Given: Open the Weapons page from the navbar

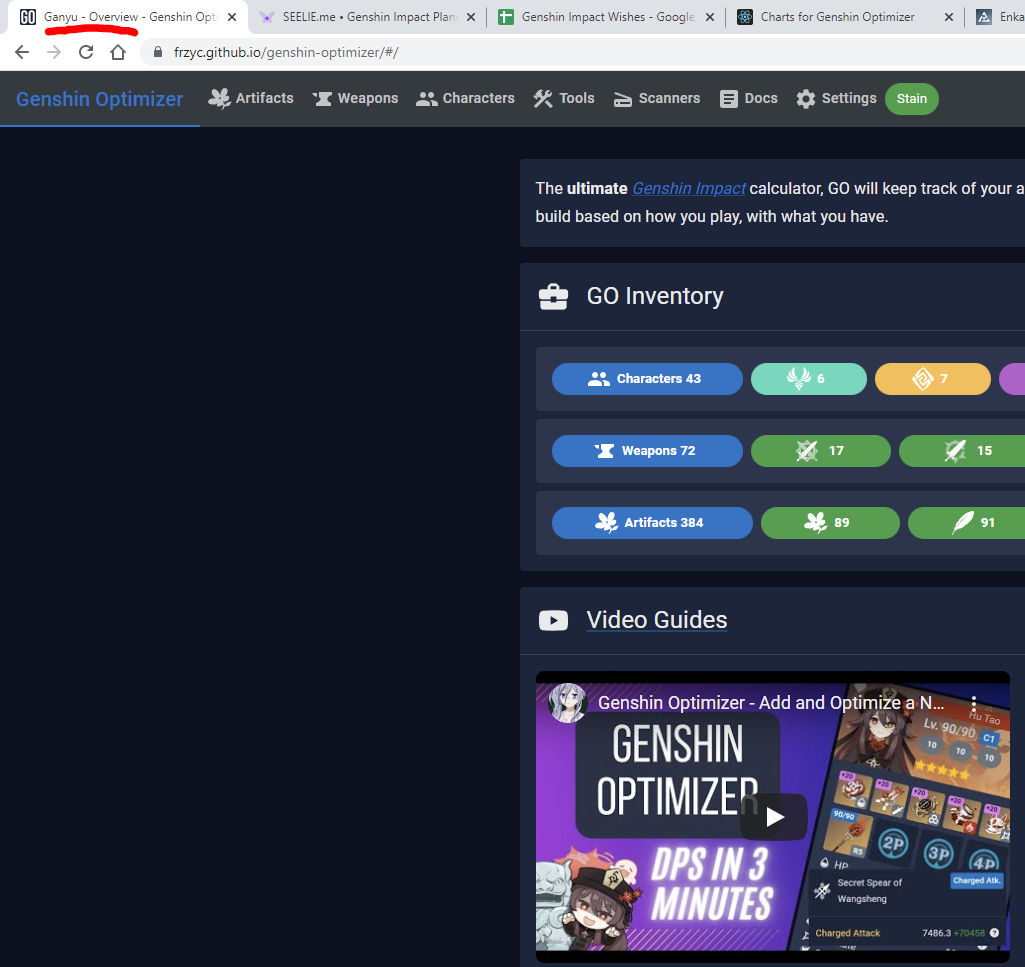Looking at the screenshot, I should coord(355,98).
